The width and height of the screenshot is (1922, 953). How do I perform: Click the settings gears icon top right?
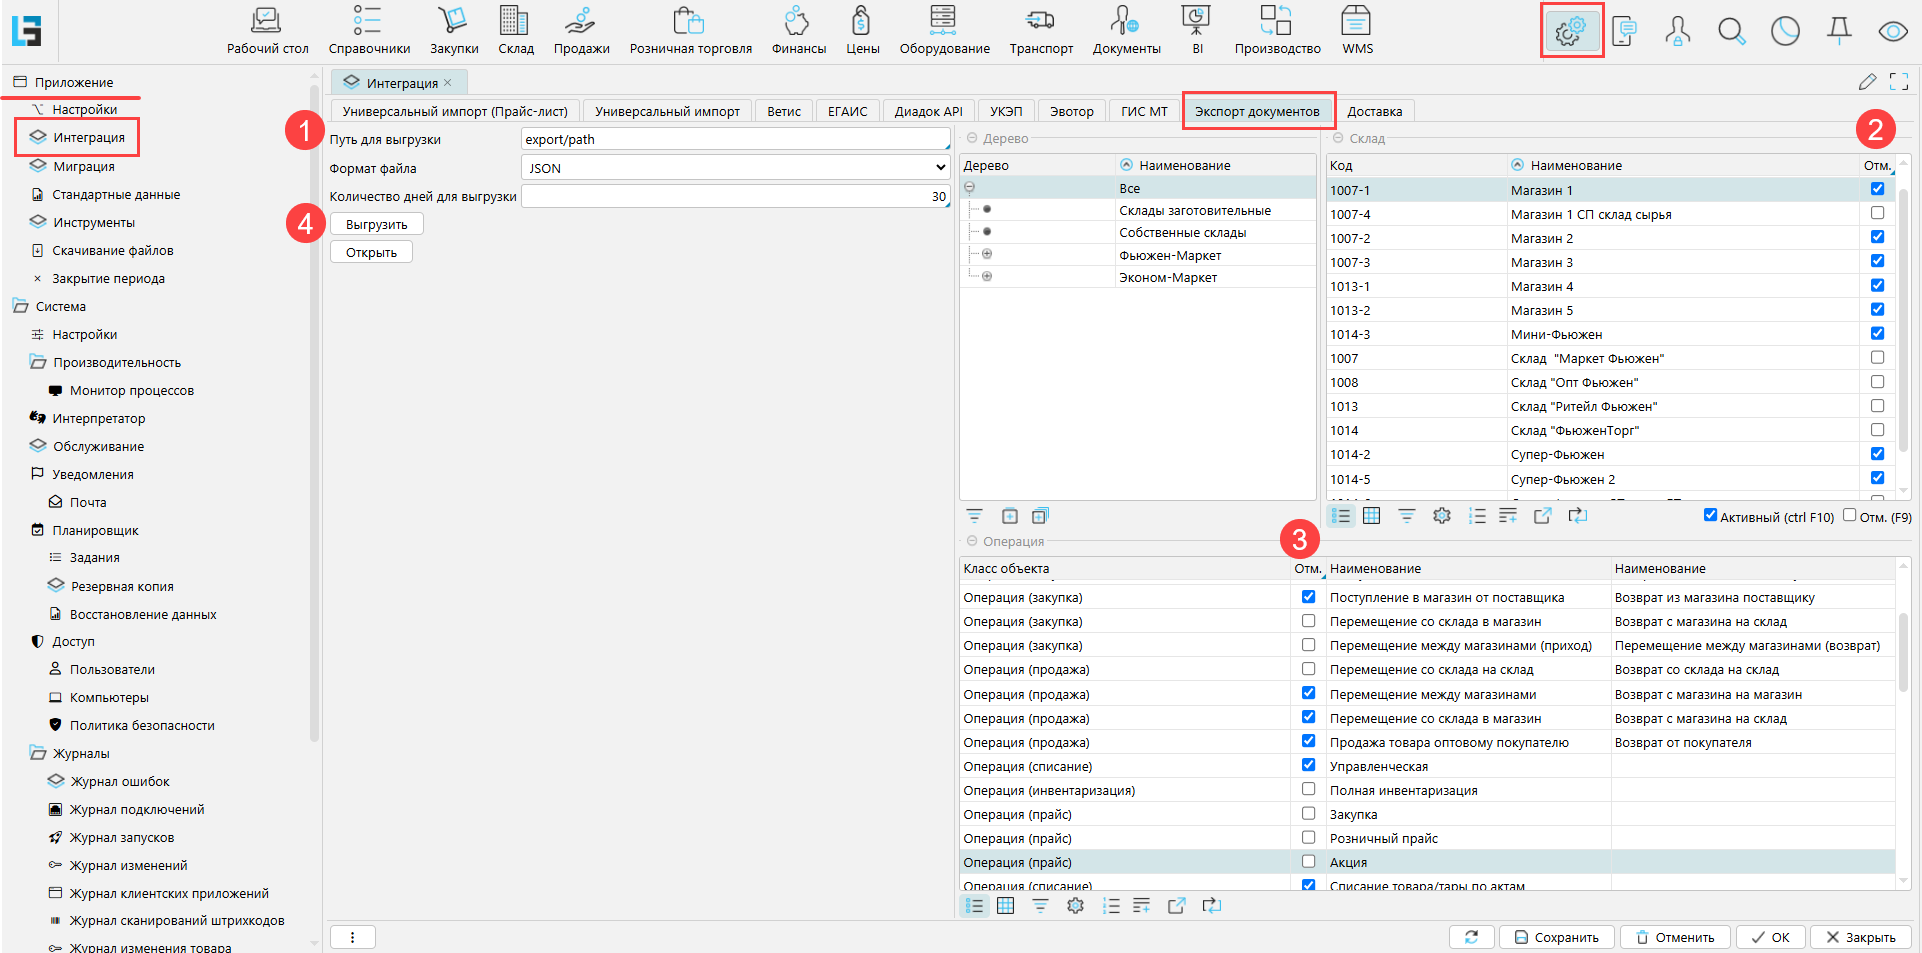[1570, 31]
